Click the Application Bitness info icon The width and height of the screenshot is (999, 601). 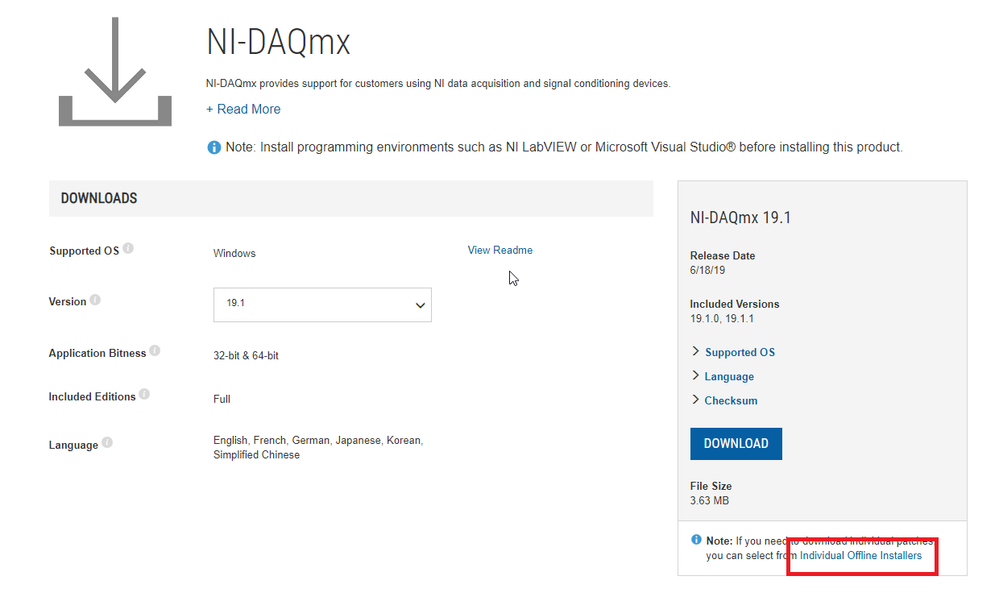pyautogui.click(x=155, y=352)
